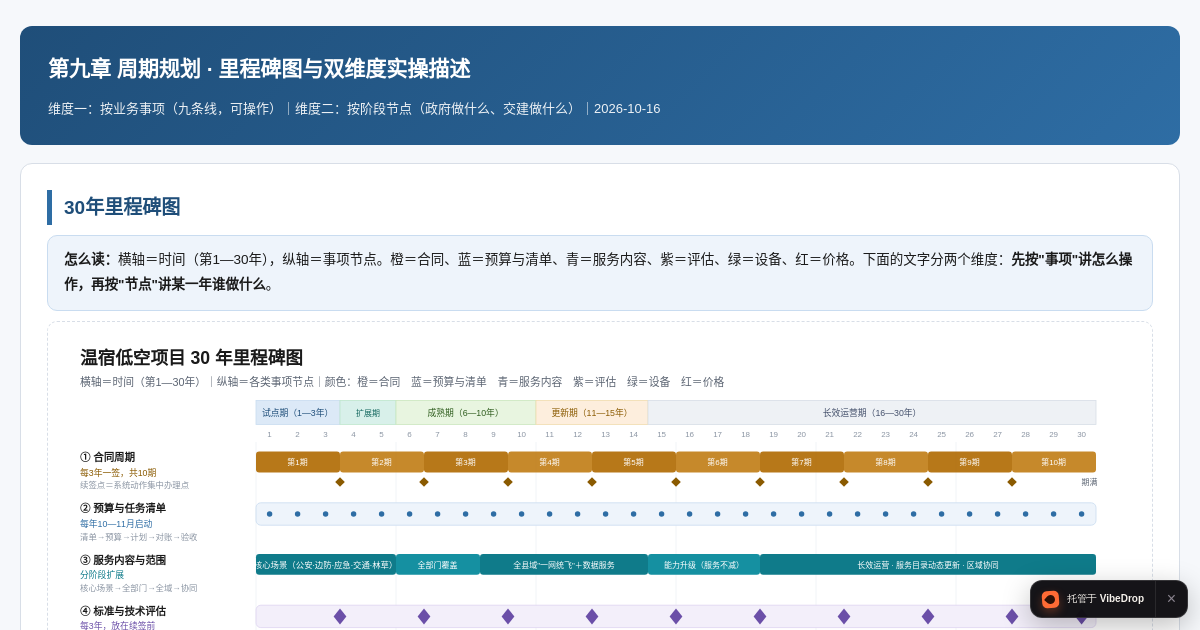Select the 扩展期 phase band

click(x=368, y=413)
